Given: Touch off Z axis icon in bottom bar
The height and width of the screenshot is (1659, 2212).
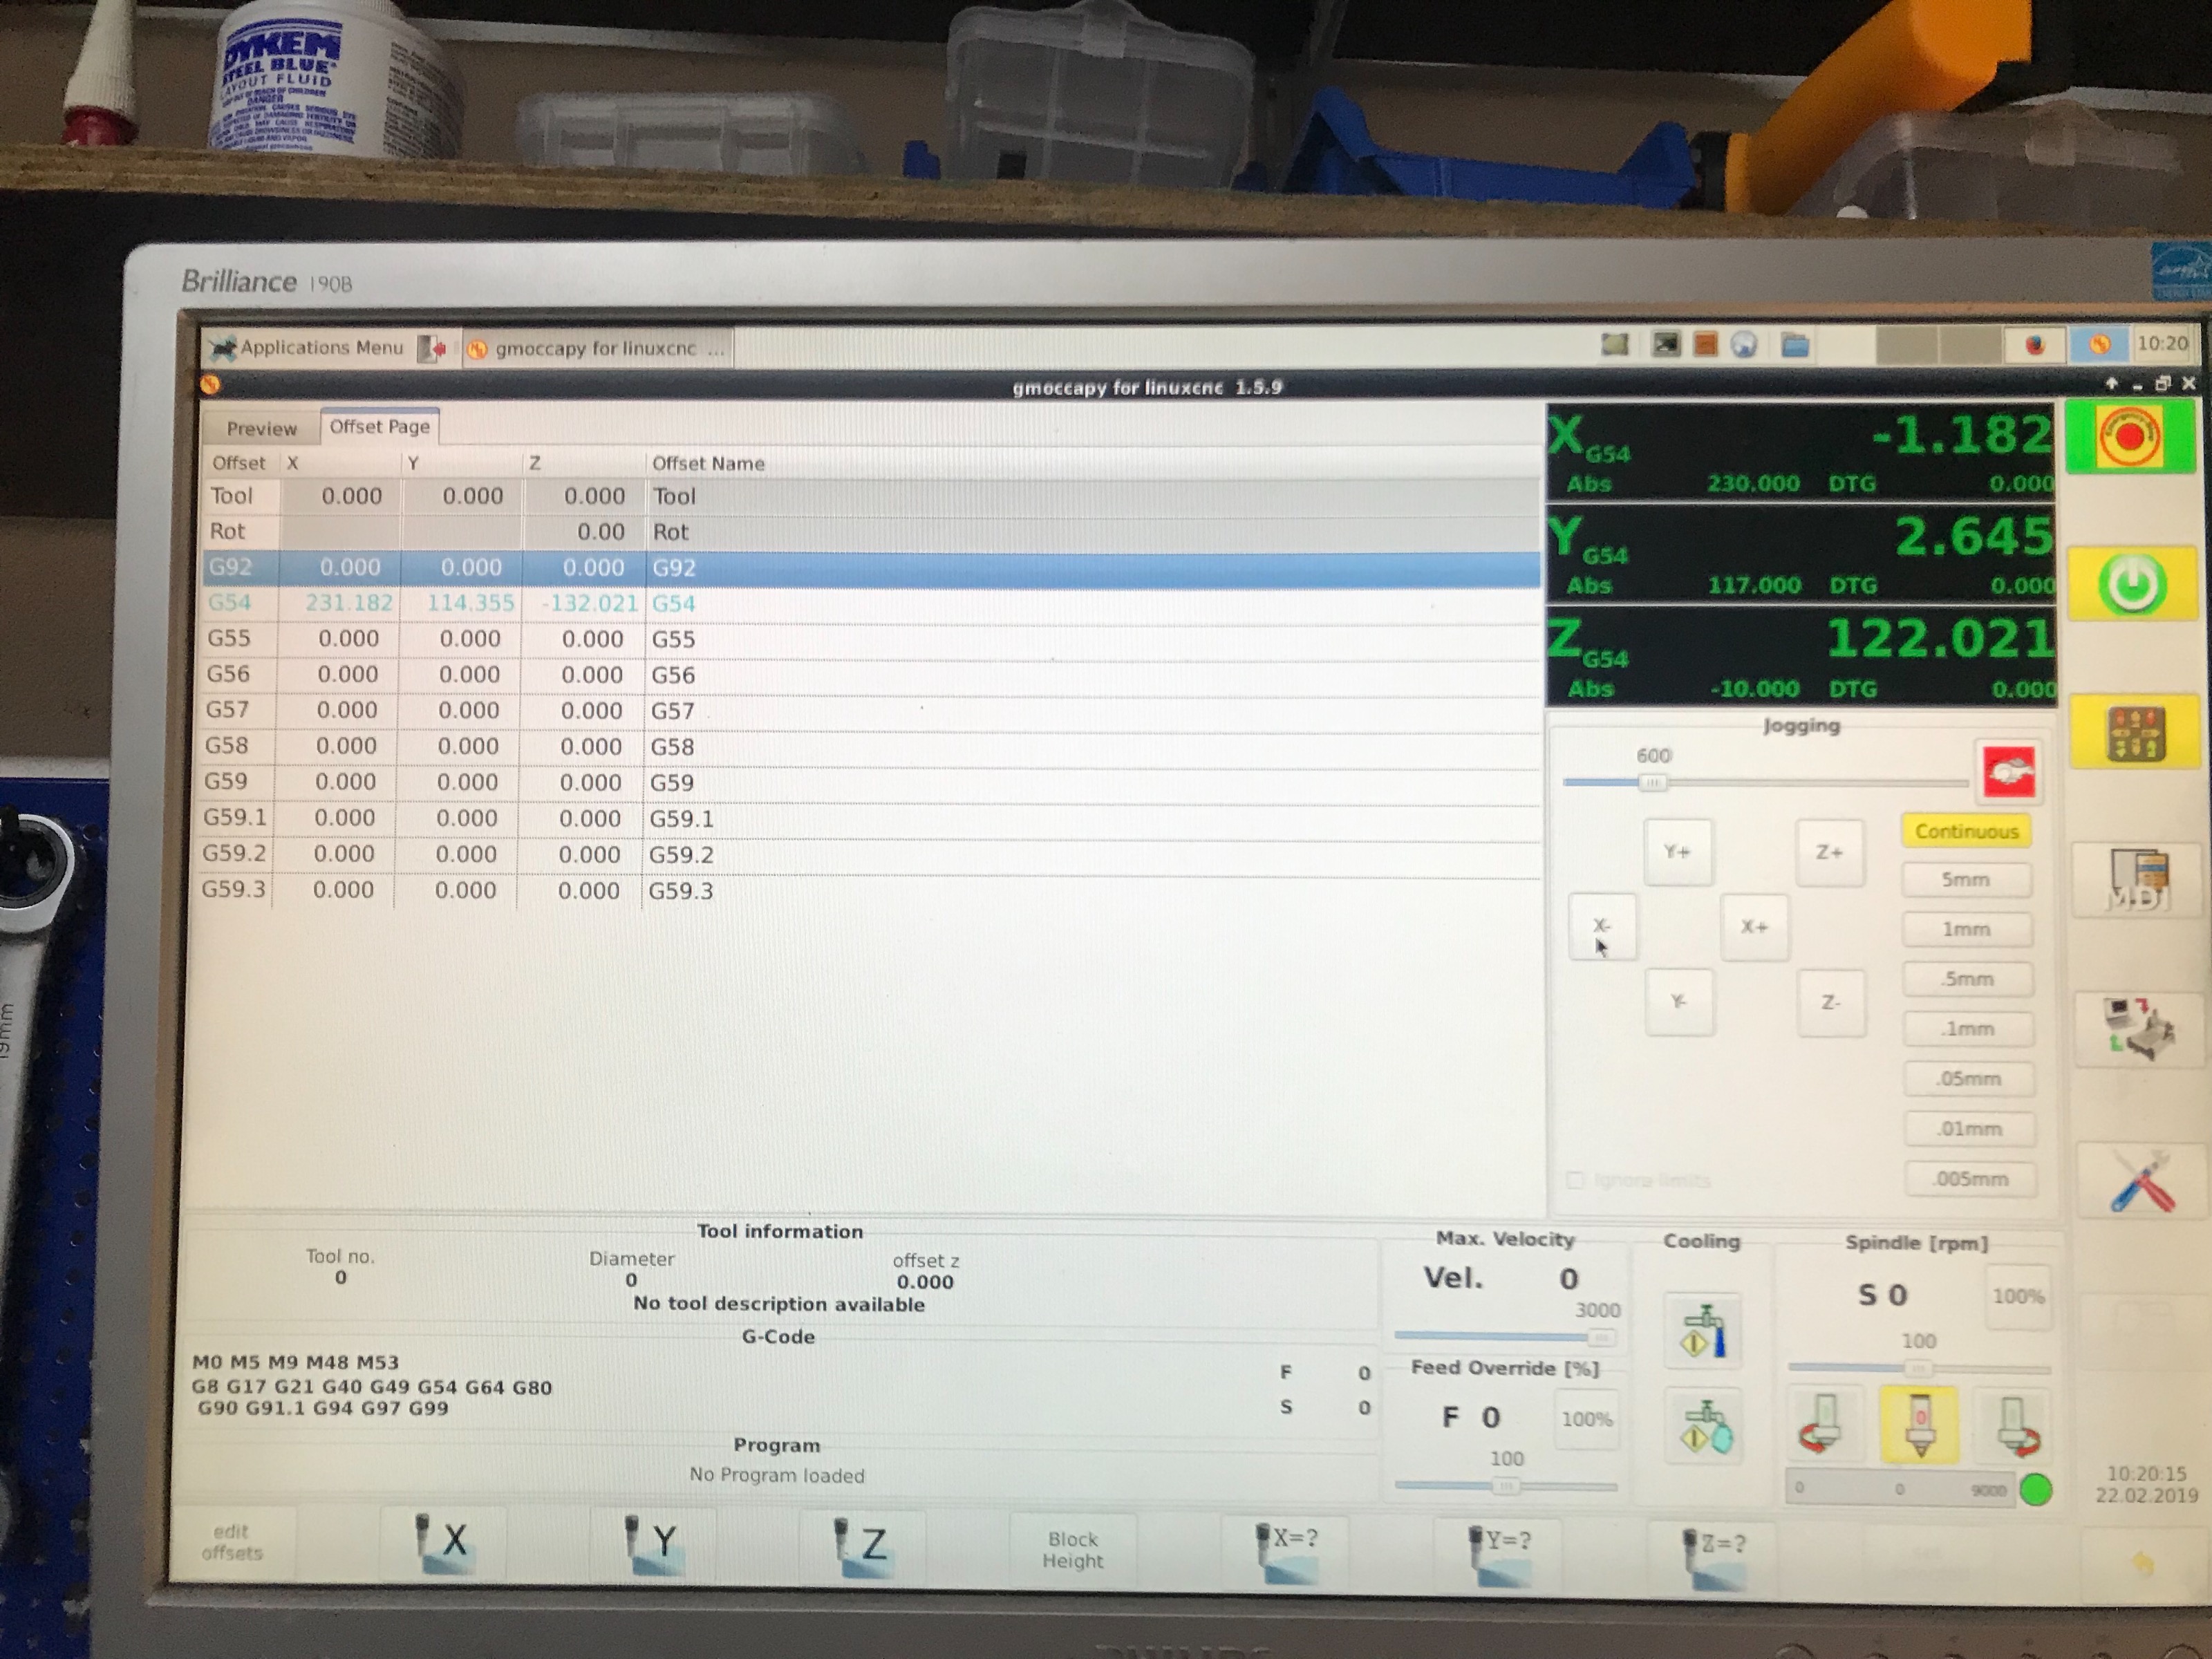Looking at the screenshot, I should [862, 1546].
